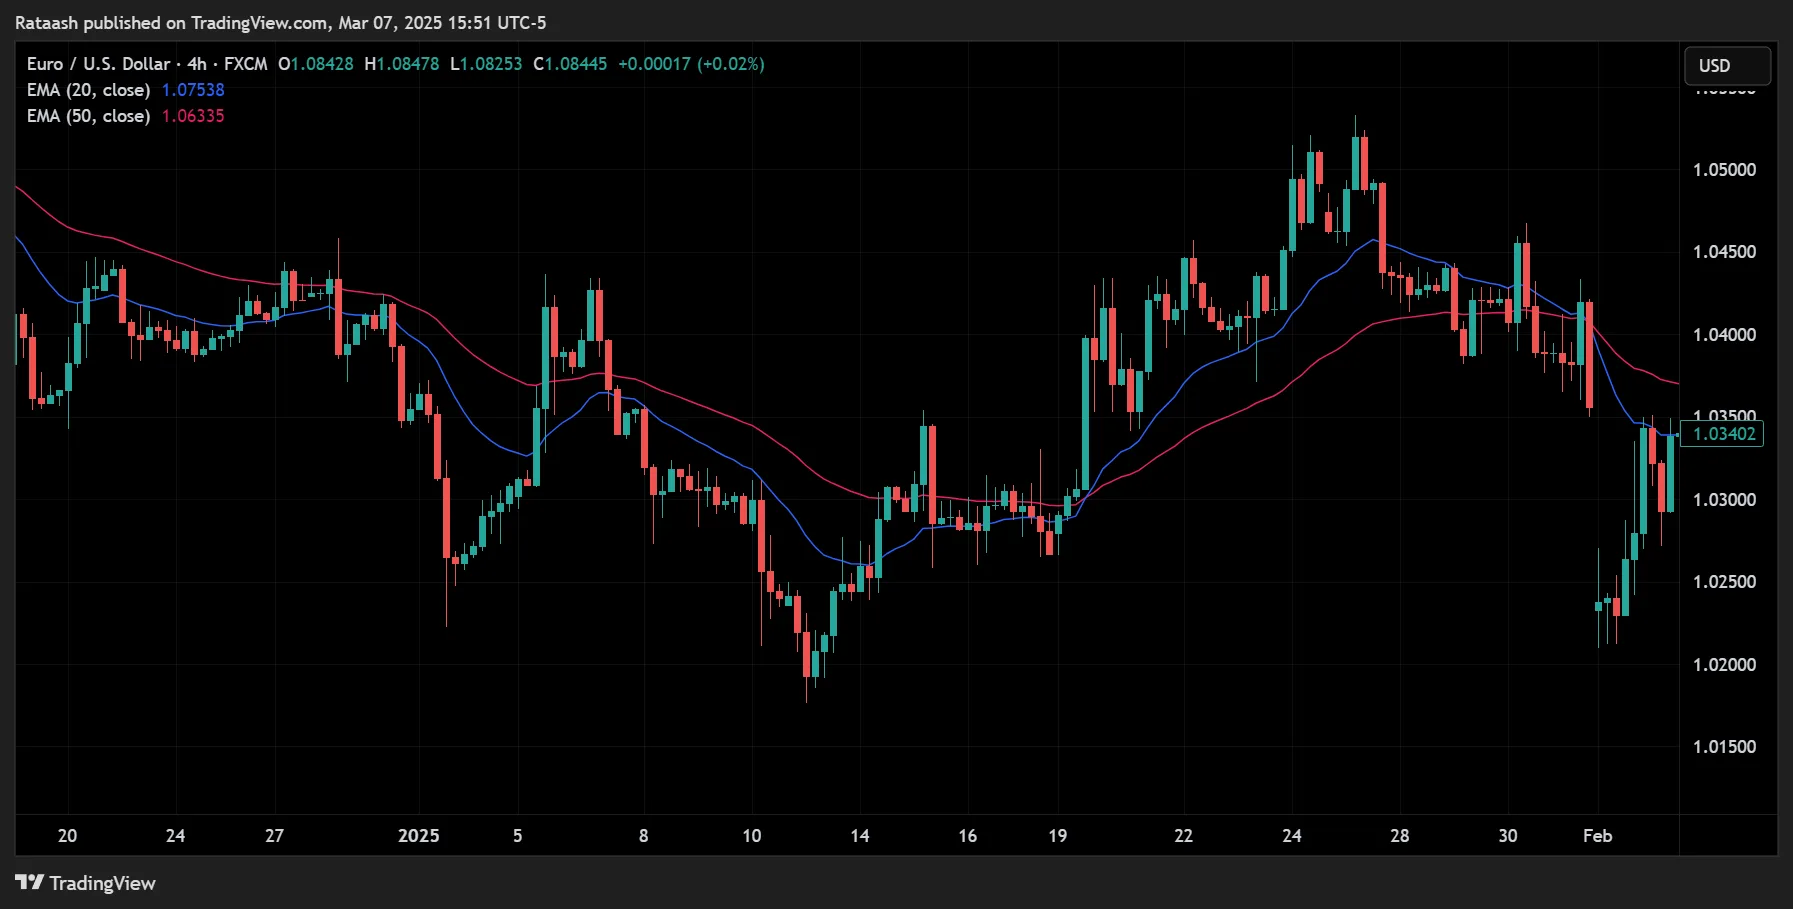Select the Feb label on the time axis
The width and height of the screenshot is (1793, 909).
click(x=1597, y=836)
